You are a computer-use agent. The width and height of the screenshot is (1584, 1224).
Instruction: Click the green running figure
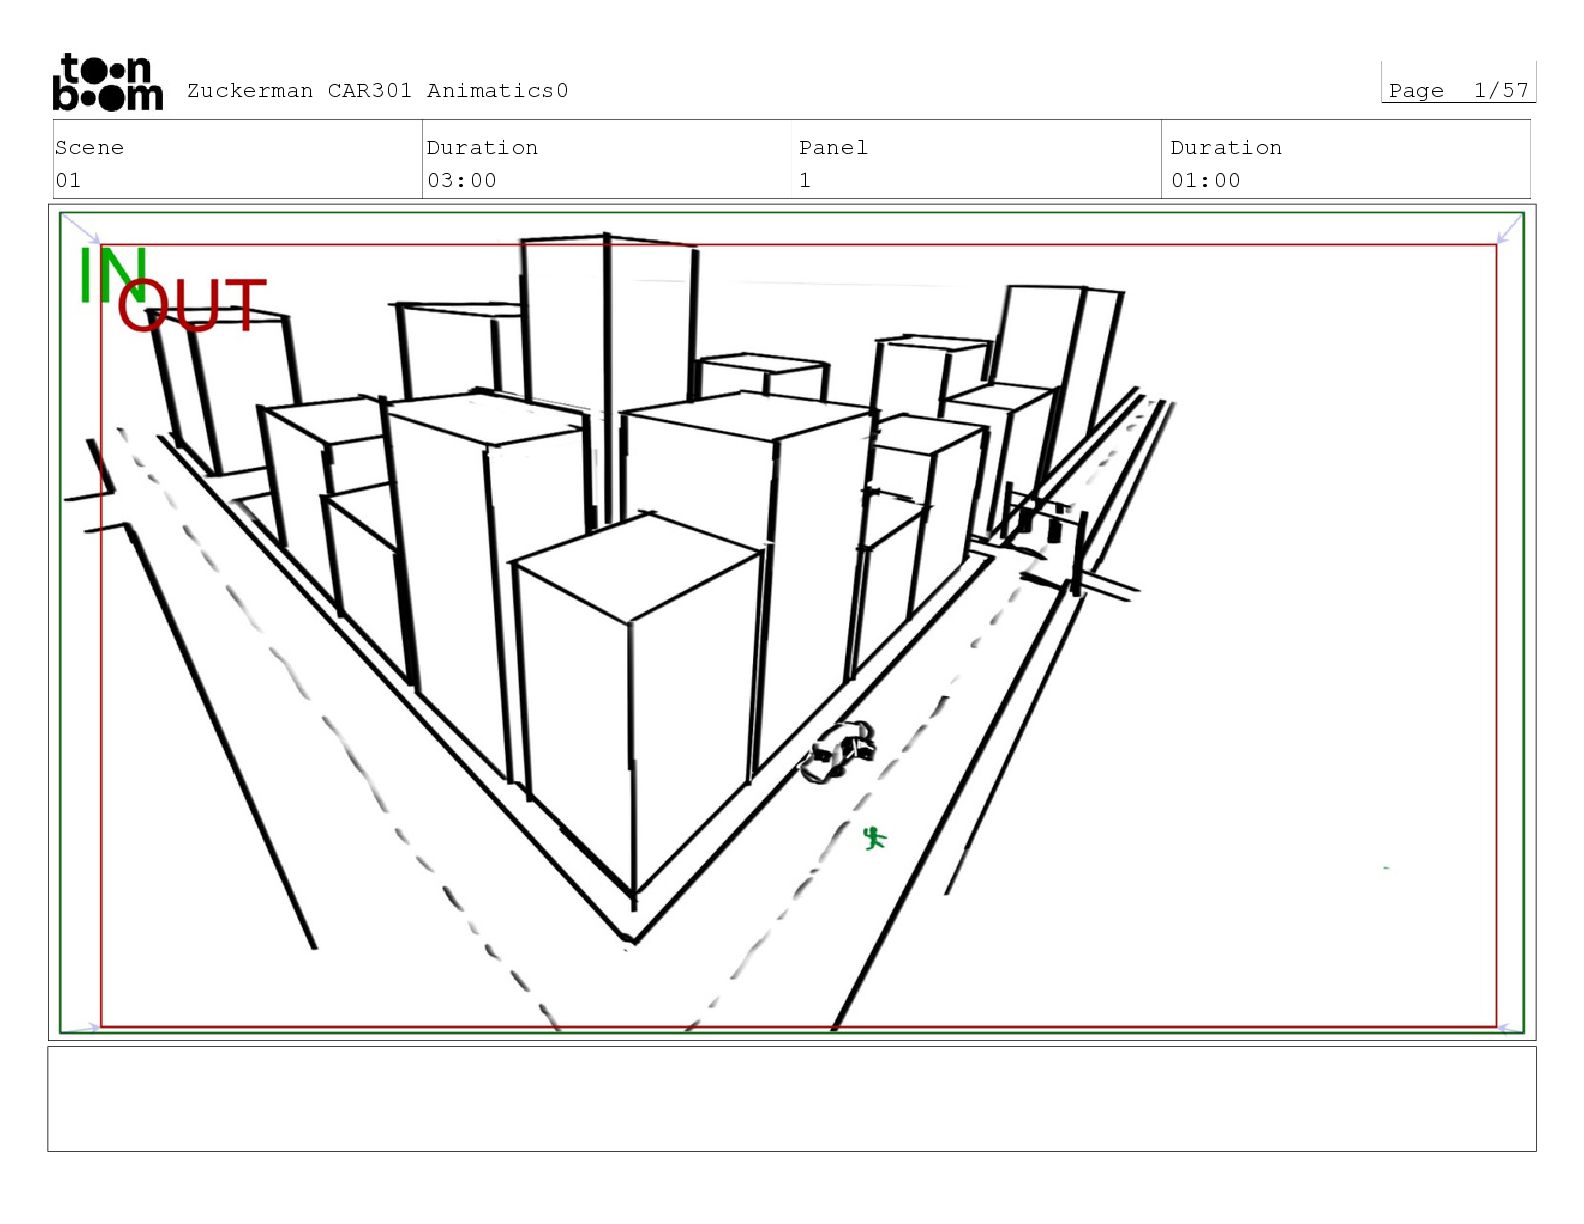pos(875,838)
